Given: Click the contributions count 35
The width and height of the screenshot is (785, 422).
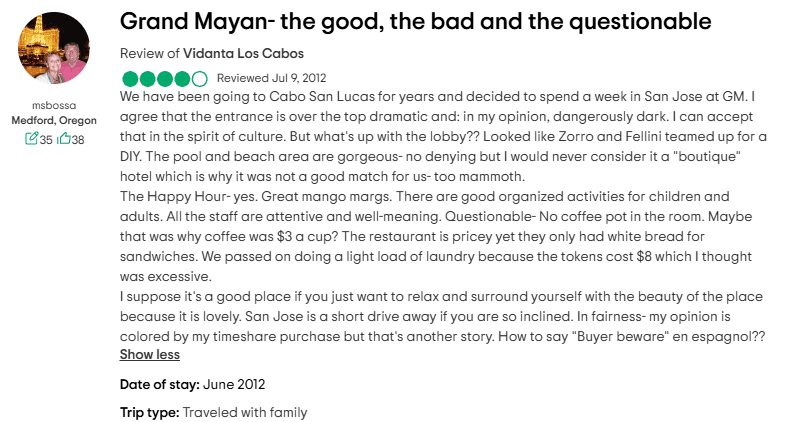Looking at the screenshot, I should [46, 140].
